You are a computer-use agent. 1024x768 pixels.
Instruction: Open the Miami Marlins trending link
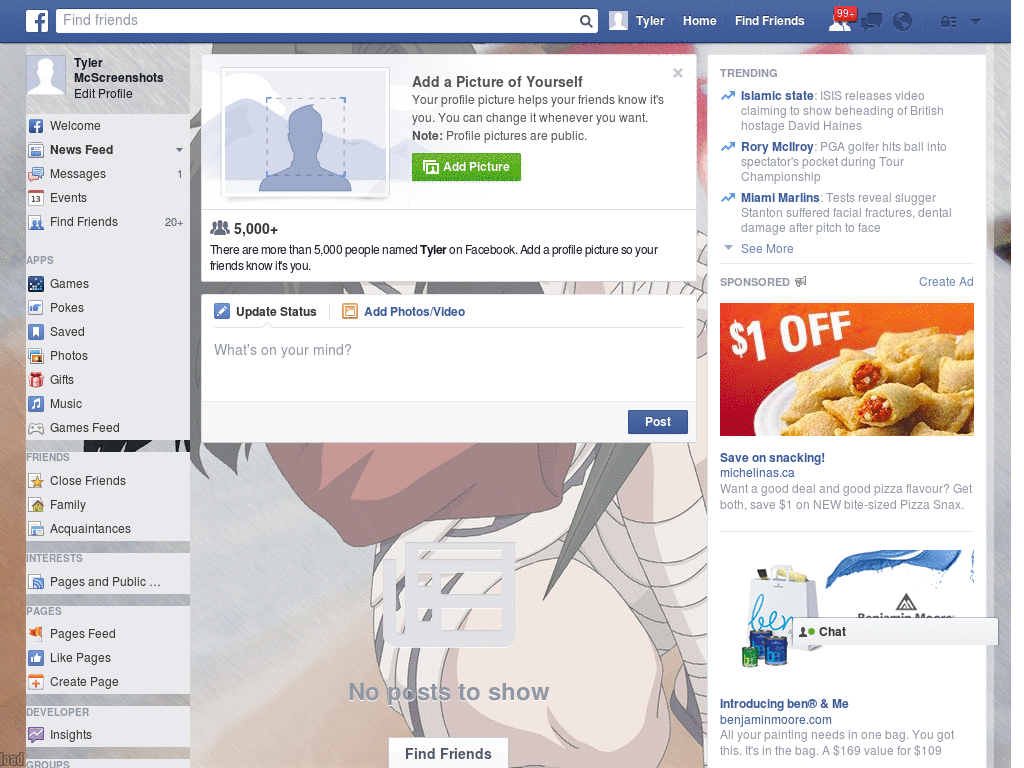pos(780,198)
